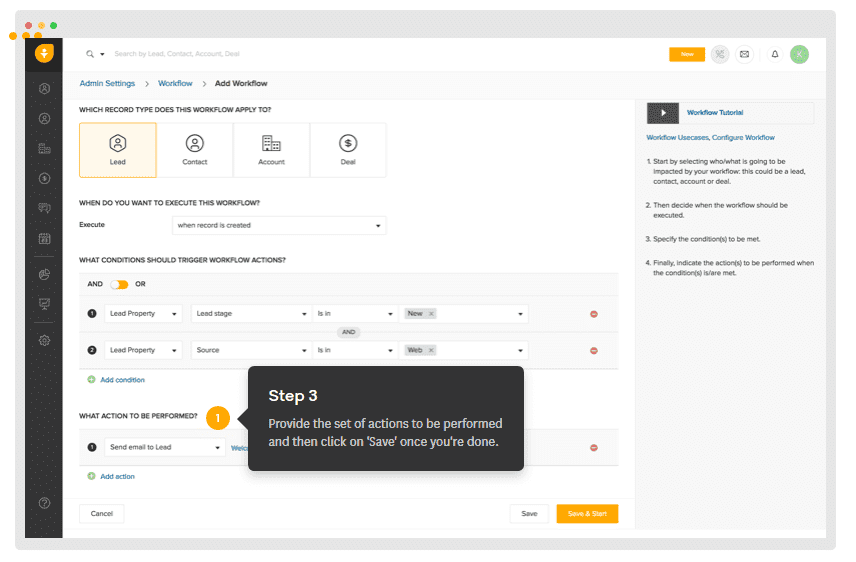The width and height of the screenshot is (856, 562).
Task: Click the Save & Start button
Action: click(587, 514)
